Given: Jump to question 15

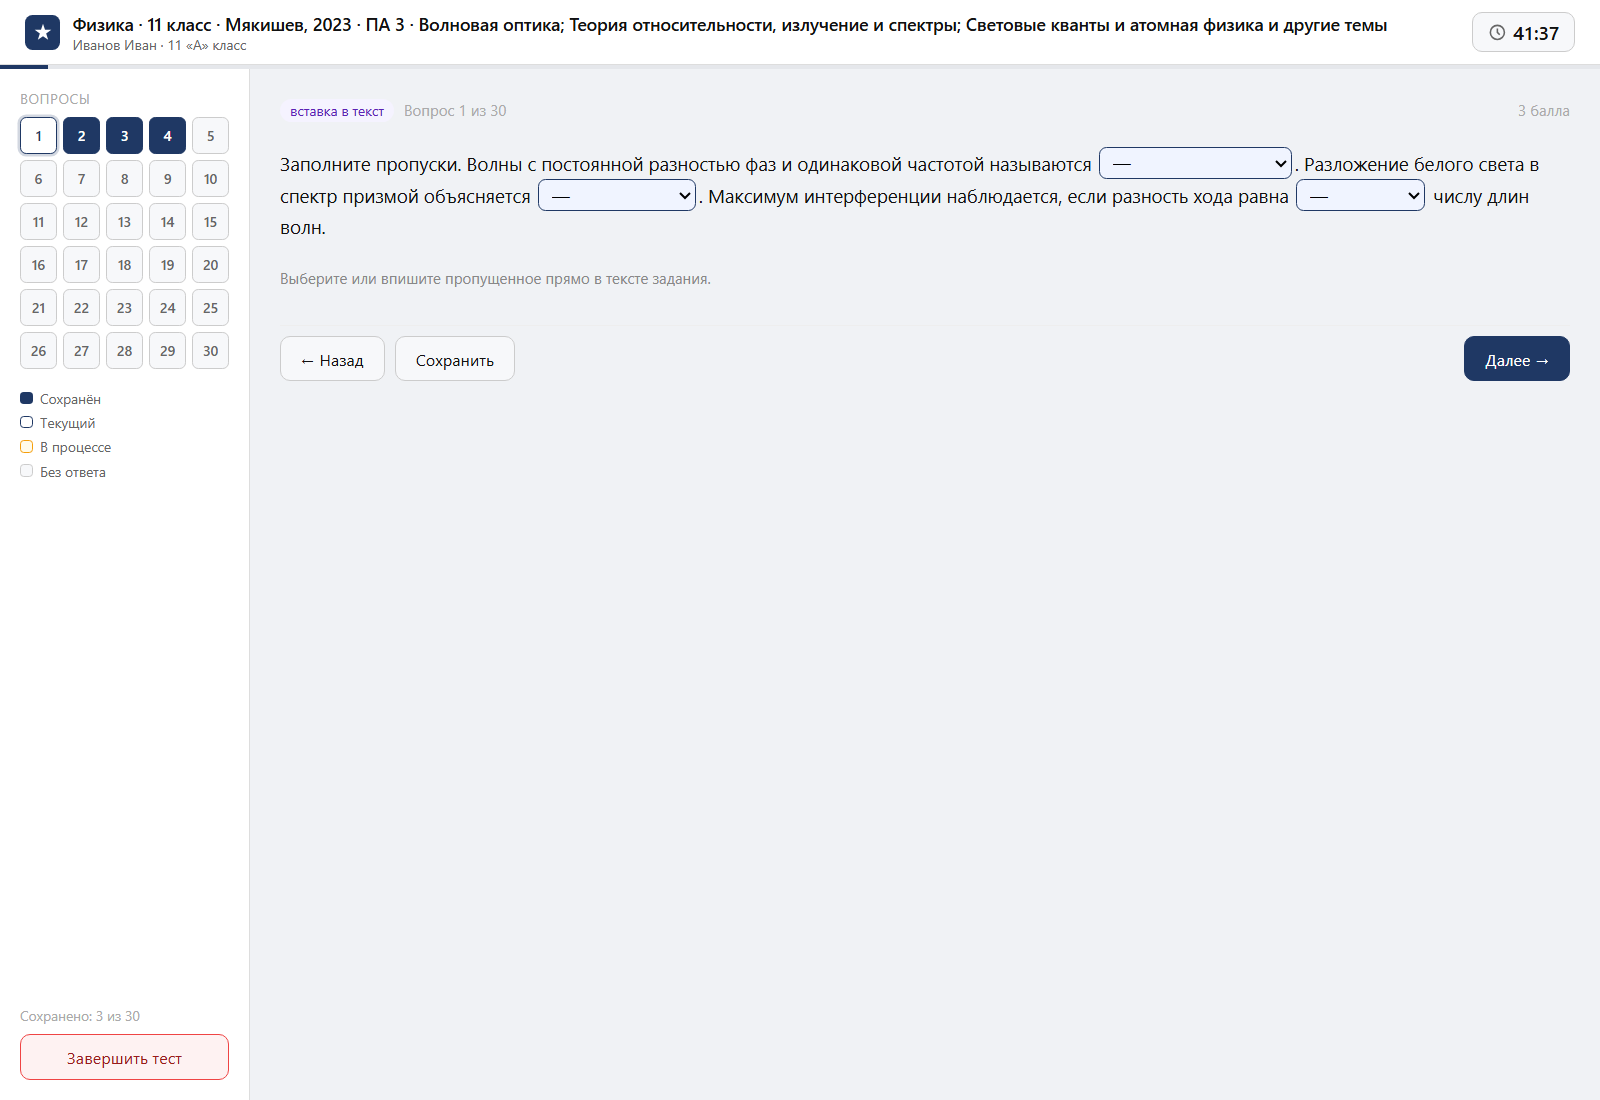Looking at the screenshot, I should (210, 222).
